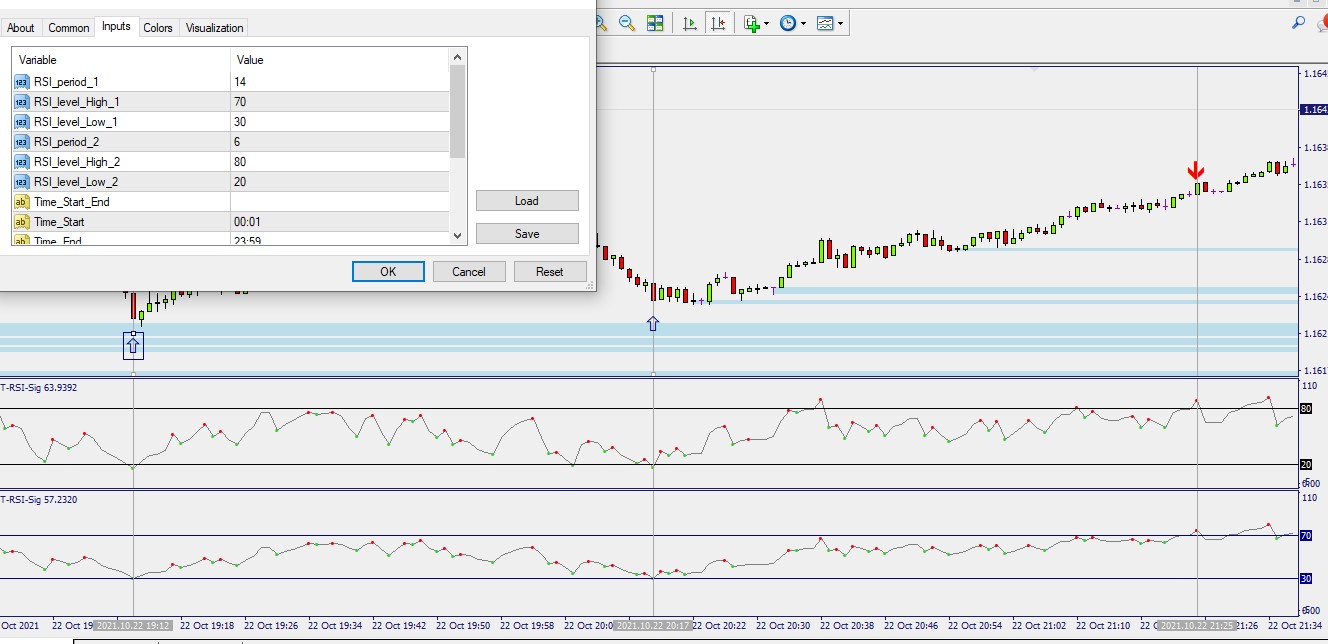Click the search magnifier icon at top right
The height and width of the screenshot is (644, 1328).
[x=1299, y=22]
